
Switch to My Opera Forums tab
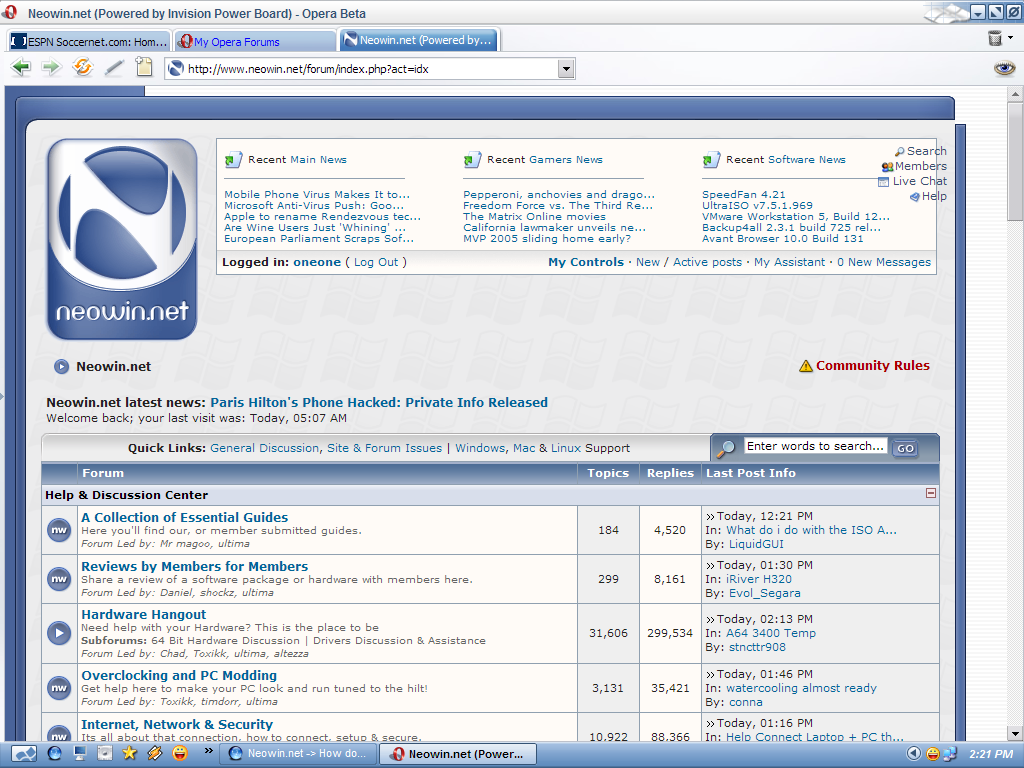(x=255, y=42)
